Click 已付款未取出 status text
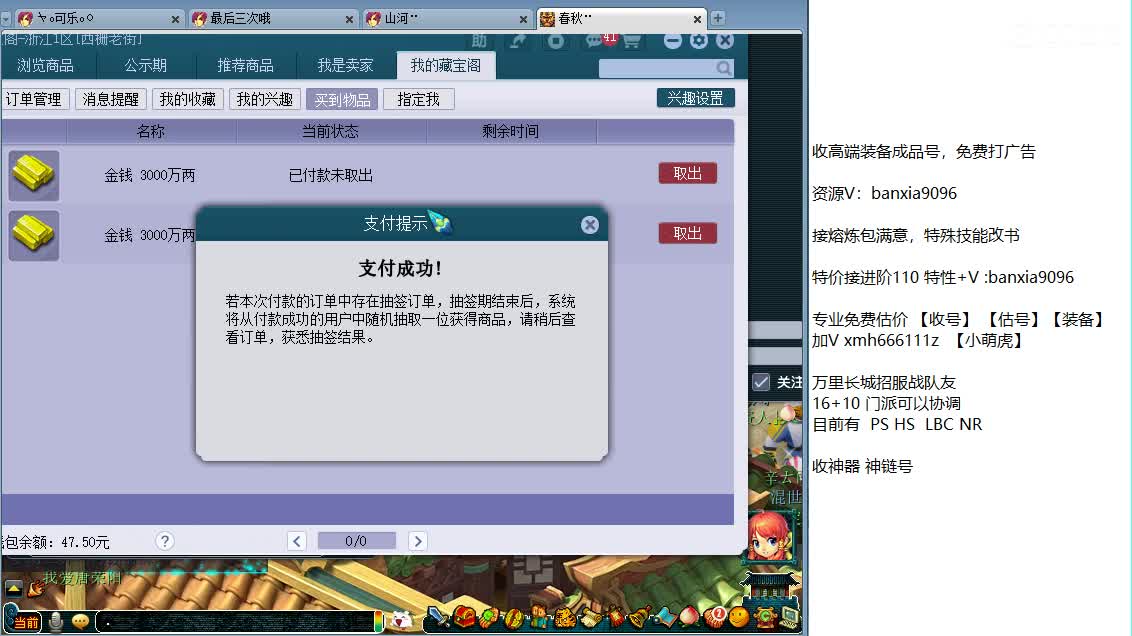Screen dimensions: 1132x636 pos(331,175)
